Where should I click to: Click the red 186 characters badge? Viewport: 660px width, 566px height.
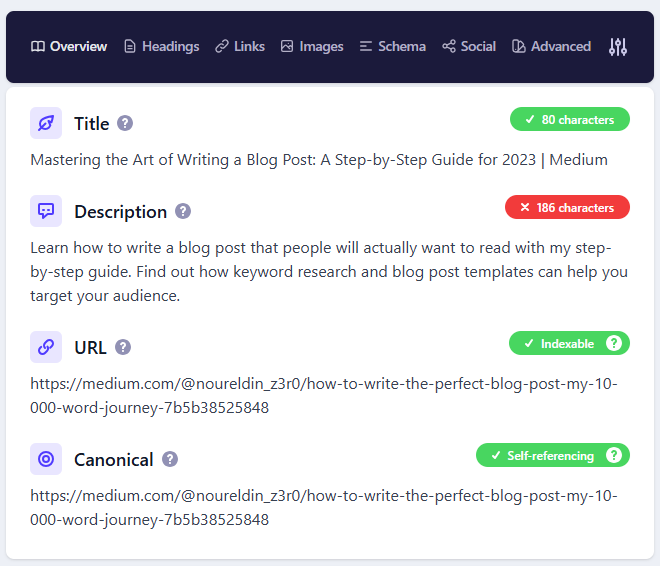(567, 208)
